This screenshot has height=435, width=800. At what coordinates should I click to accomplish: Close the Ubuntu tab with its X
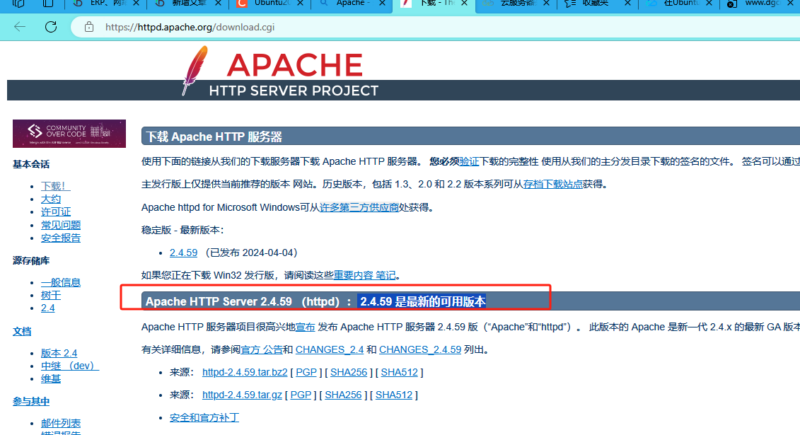[299, 6]
